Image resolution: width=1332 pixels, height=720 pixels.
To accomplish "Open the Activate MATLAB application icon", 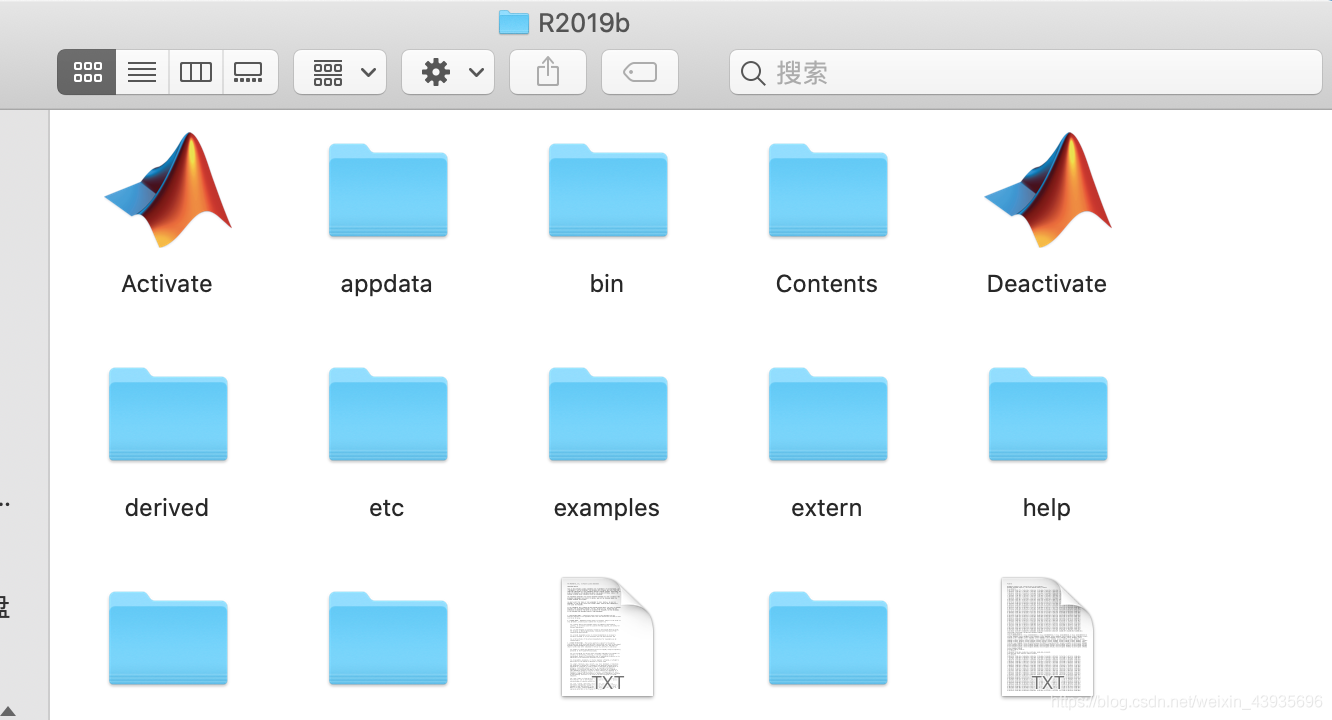I will pos(167,190).
